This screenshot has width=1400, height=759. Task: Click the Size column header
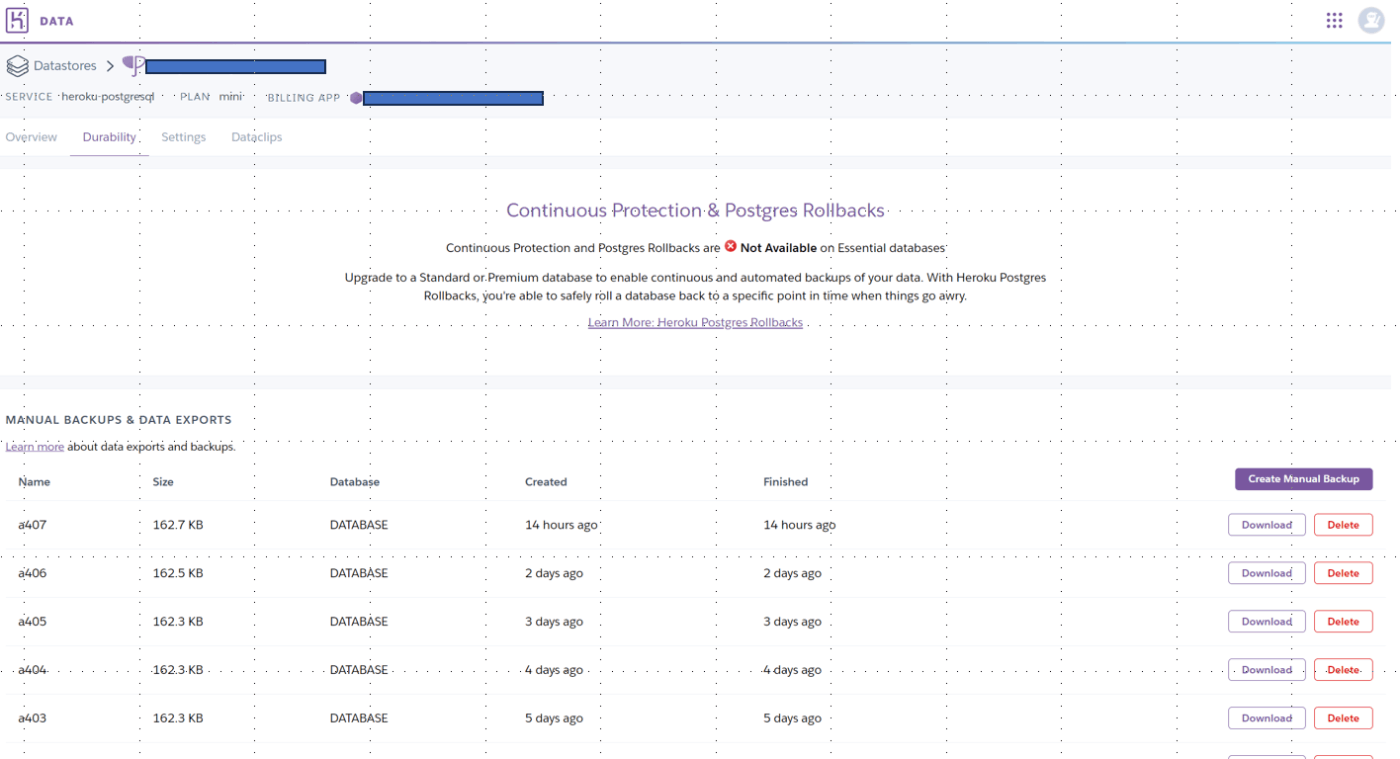163,482
